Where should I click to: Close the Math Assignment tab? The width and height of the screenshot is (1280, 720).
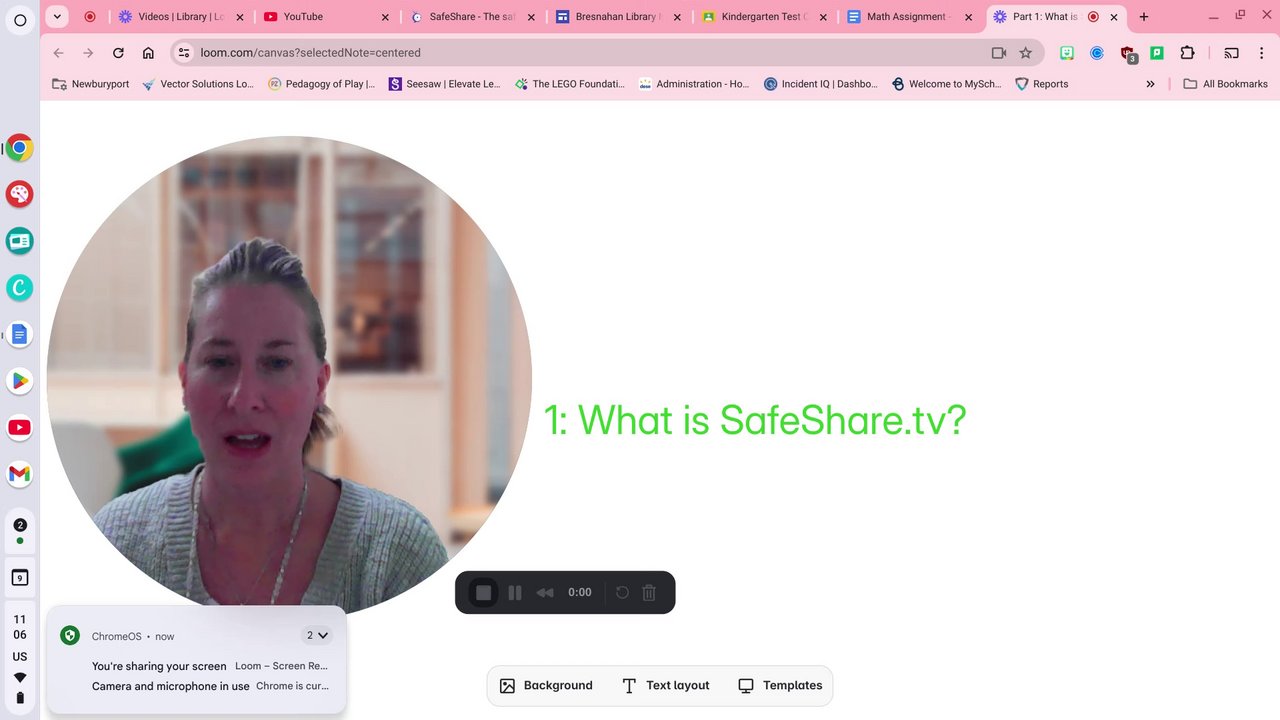[968, 17]
